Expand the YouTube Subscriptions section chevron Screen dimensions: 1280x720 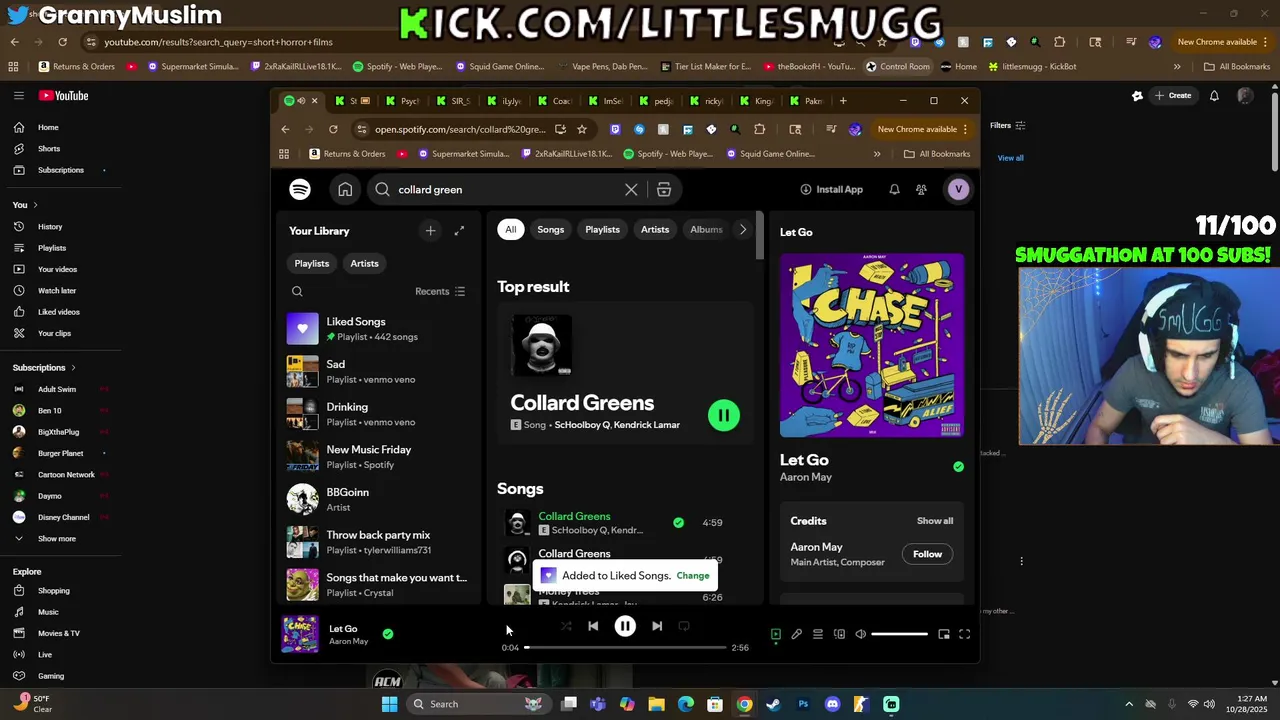pos(73,368)
